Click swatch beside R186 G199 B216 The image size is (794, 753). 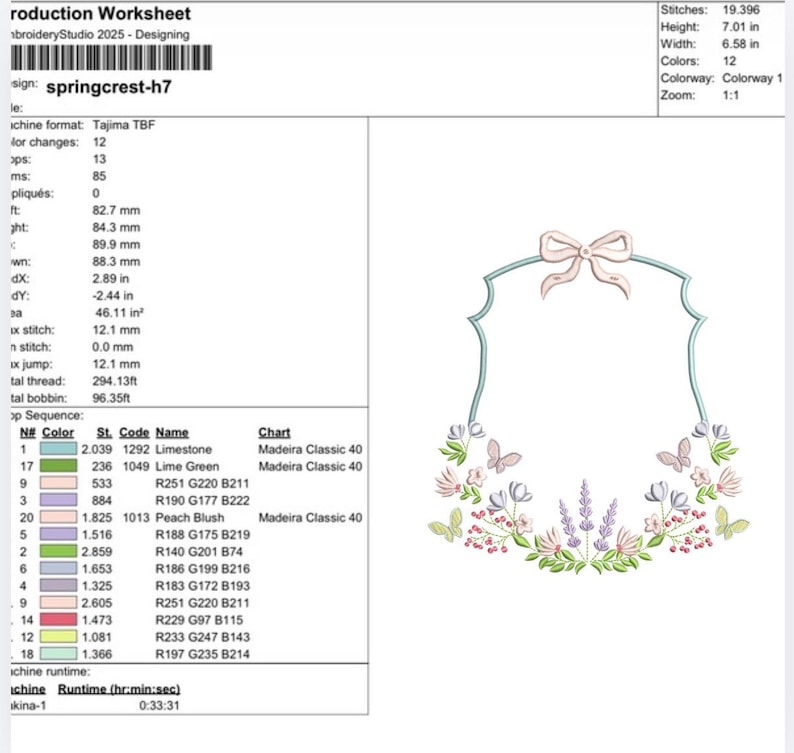tap(58, 568)
